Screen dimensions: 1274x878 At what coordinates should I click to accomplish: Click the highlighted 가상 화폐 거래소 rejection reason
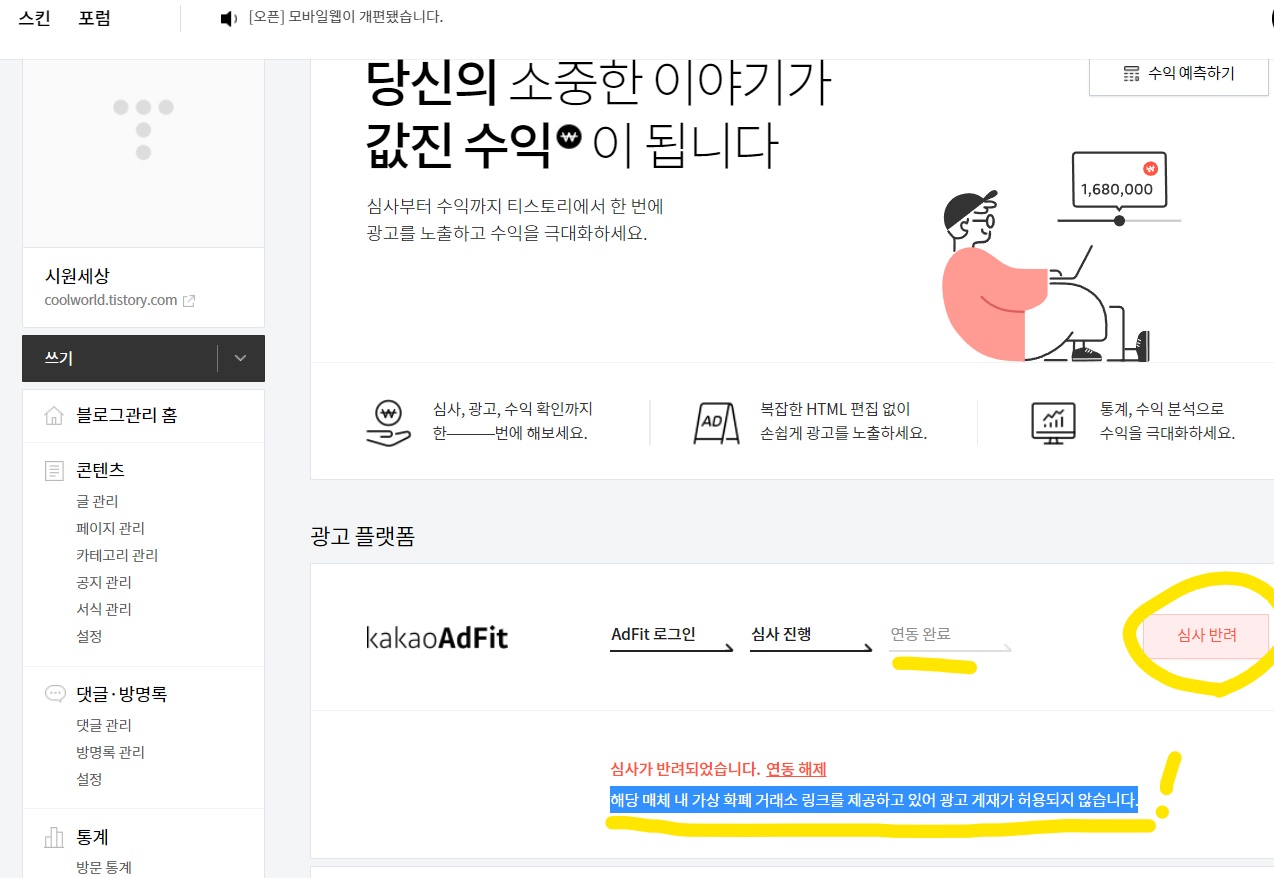pyautogui.click(x=874, y=800)
